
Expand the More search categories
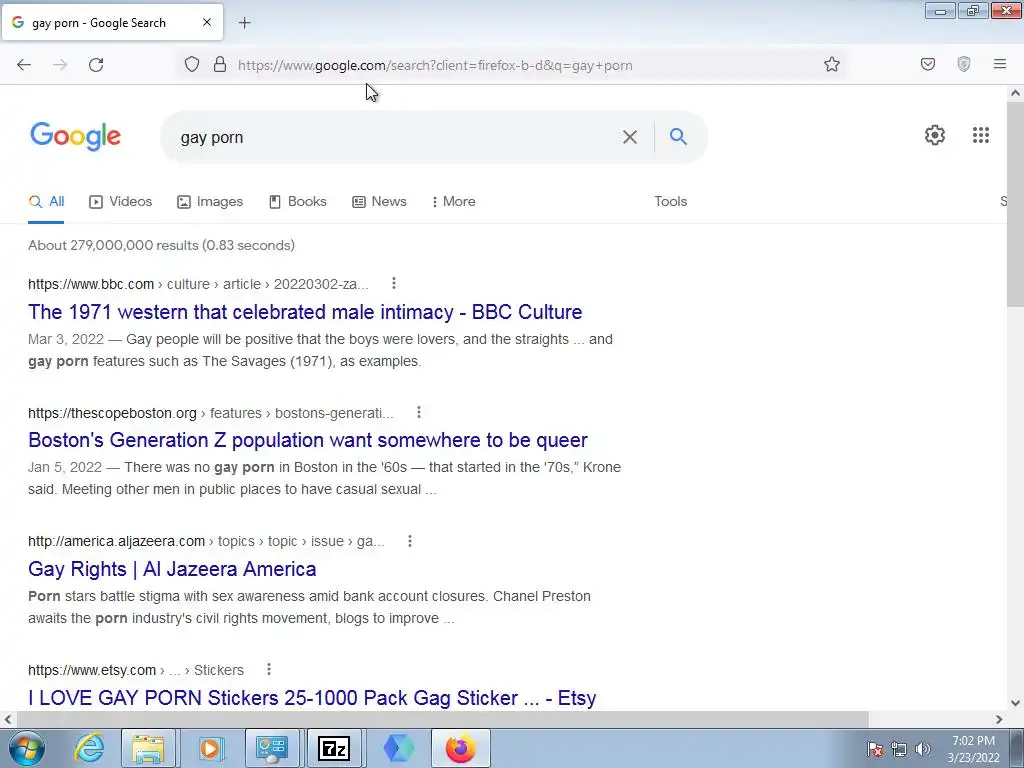tap(453, 202)
